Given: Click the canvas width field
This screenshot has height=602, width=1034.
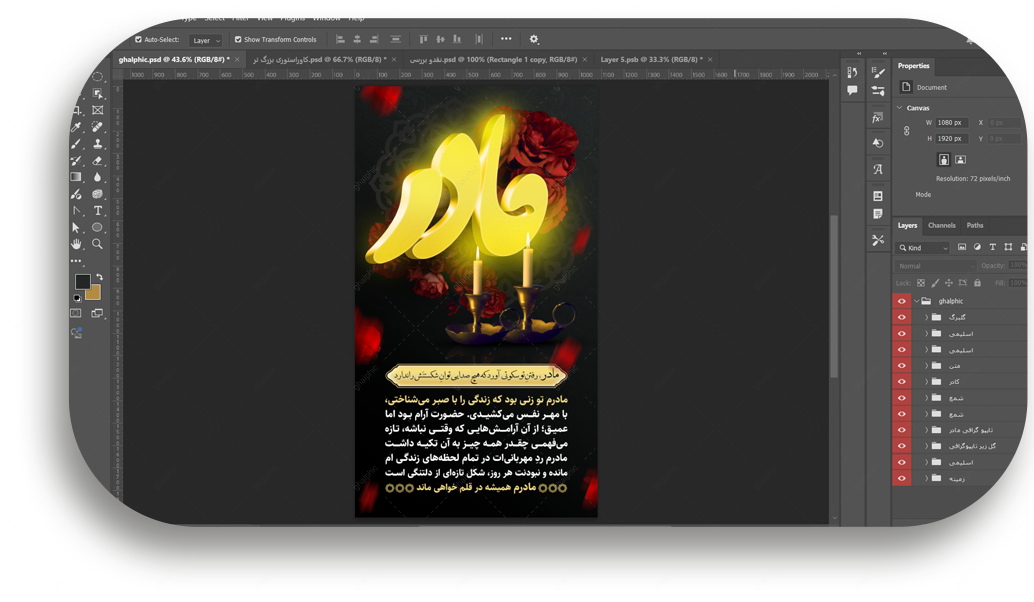Looking at the screenshot, I should (x=950, y=123).
